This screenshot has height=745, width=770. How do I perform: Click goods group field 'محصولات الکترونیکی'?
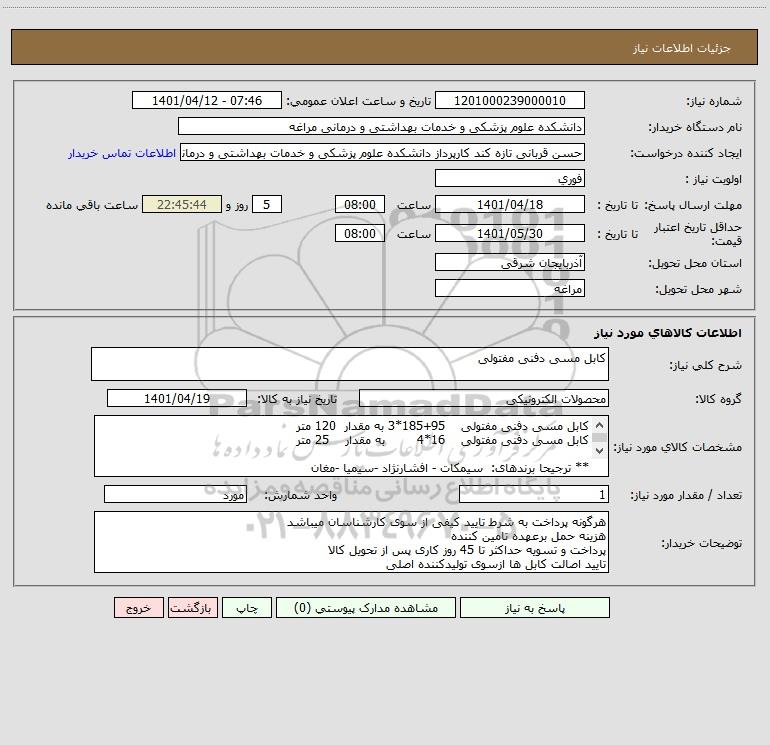(x=484, y=398)
